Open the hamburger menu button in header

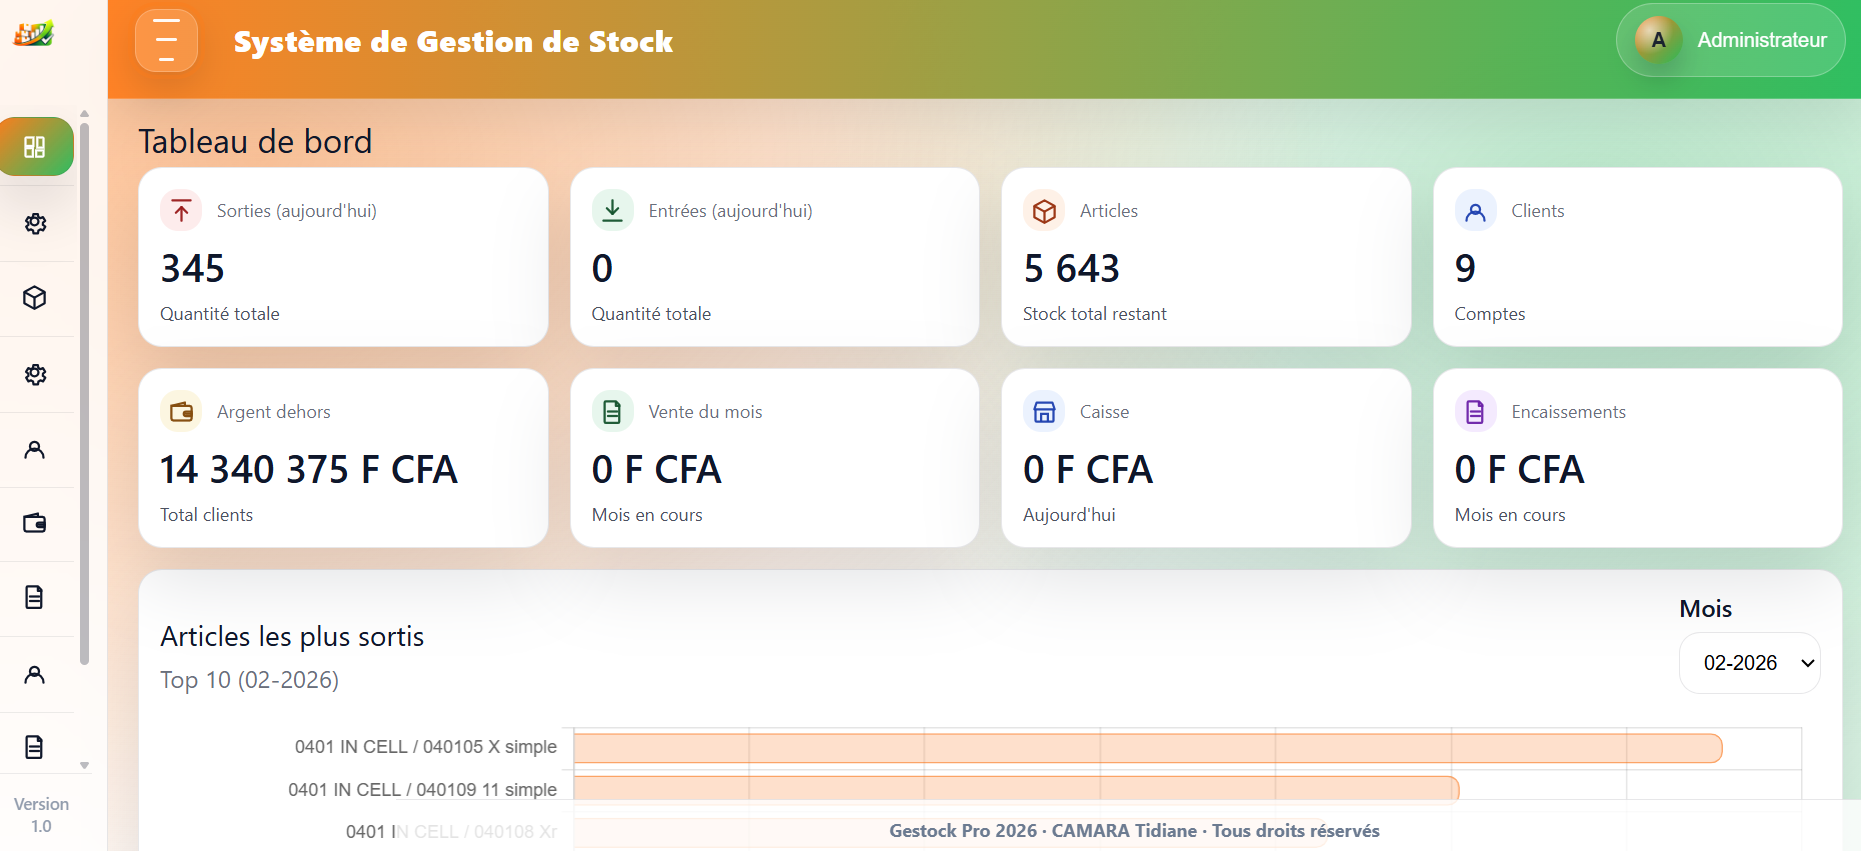click(x=166, y=41)
